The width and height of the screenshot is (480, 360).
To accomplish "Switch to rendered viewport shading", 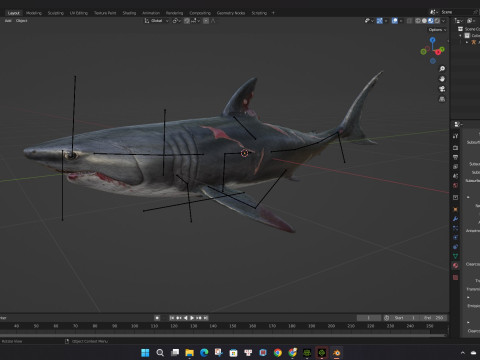I will tap(437, 21).
